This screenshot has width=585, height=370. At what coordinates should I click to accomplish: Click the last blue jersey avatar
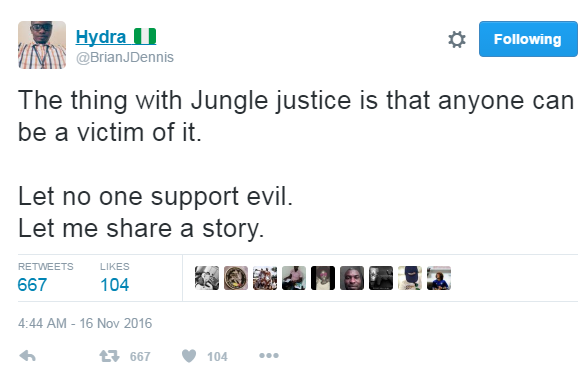pos(439,278)
